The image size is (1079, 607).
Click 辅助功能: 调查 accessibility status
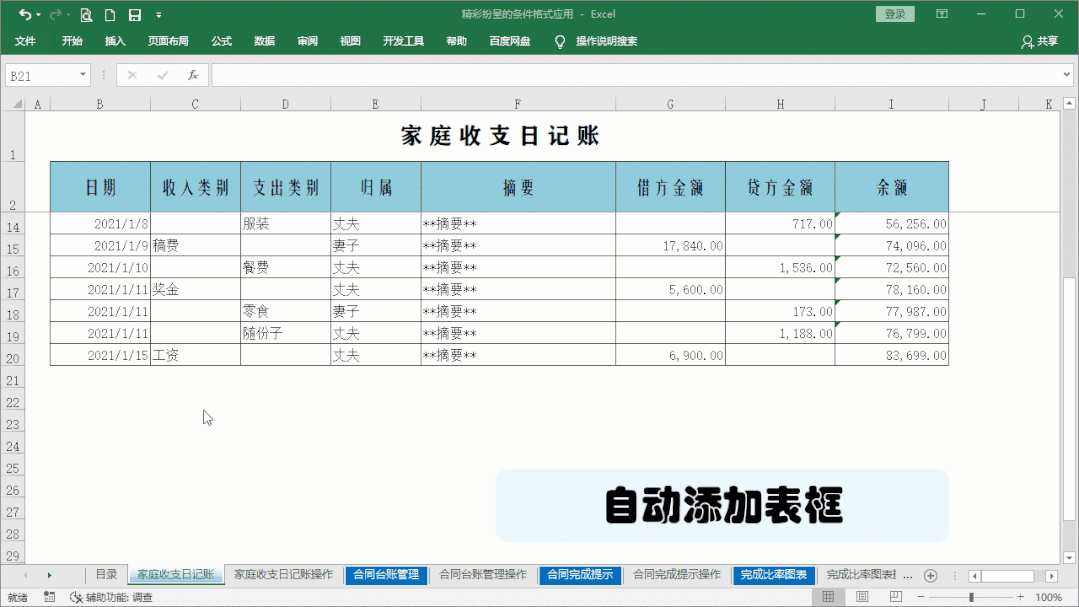tap(111, 597)
